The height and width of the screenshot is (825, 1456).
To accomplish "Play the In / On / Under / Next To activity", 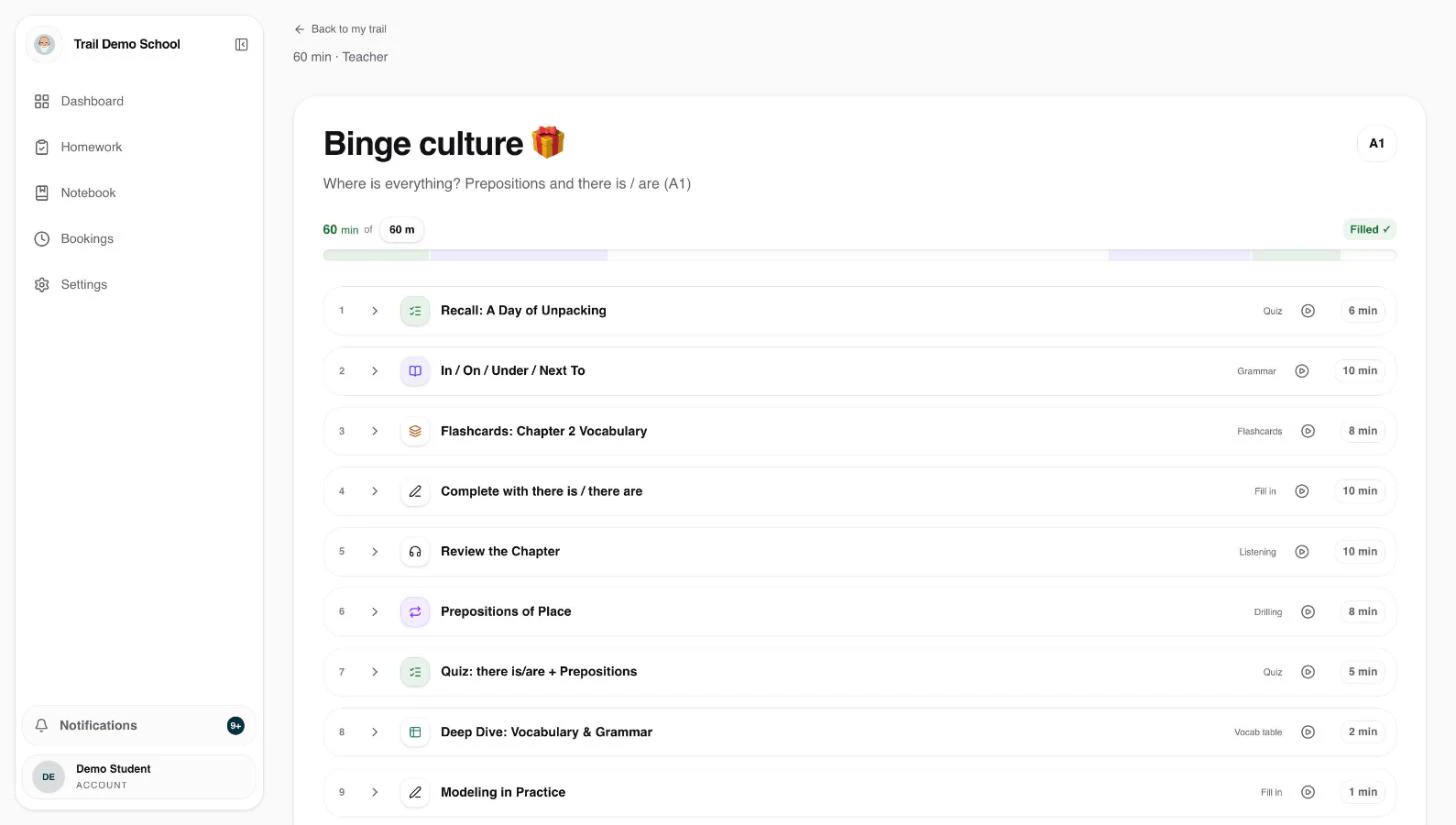I will pyautogui.click(x=1302, y=371).
